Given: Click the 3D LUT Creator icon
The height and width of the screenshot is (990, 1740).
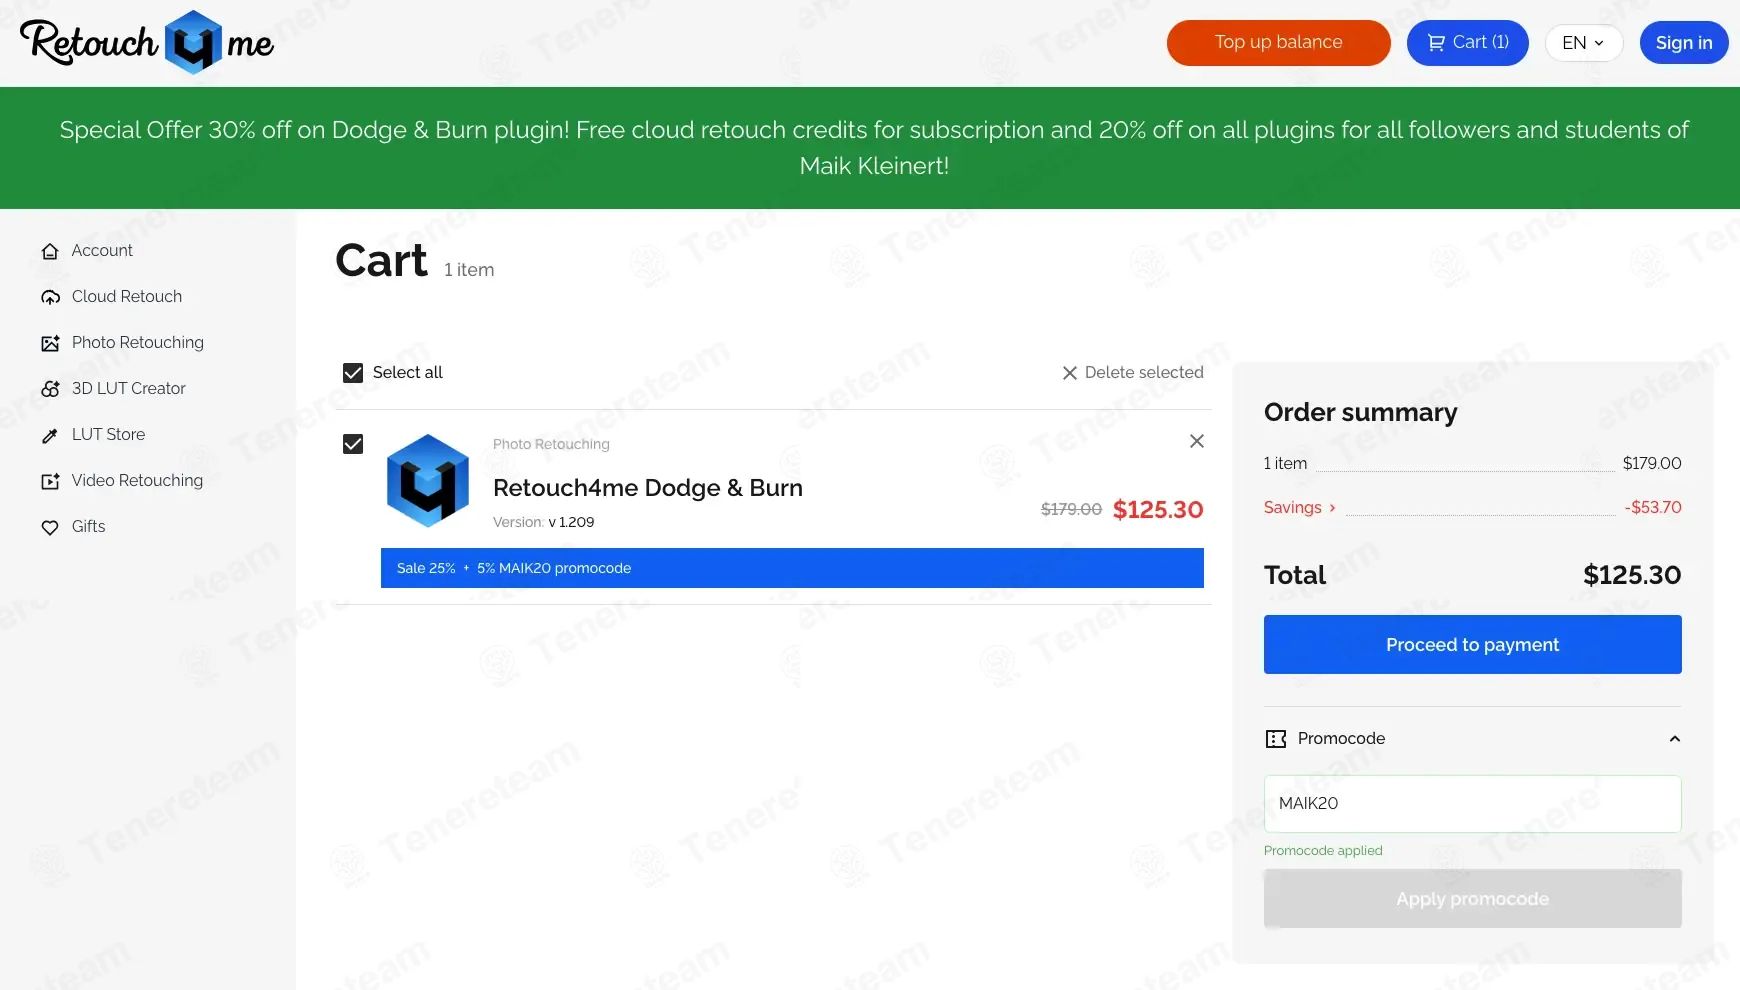Looking at the screenshot, I should pos(50,389).
